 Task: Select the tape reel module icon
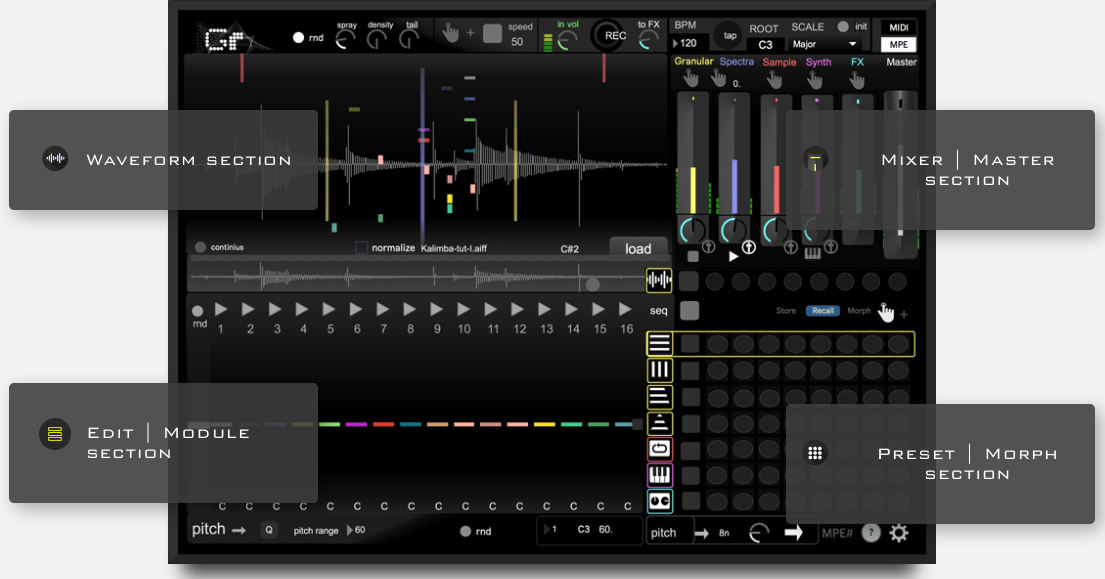[659, 501]
